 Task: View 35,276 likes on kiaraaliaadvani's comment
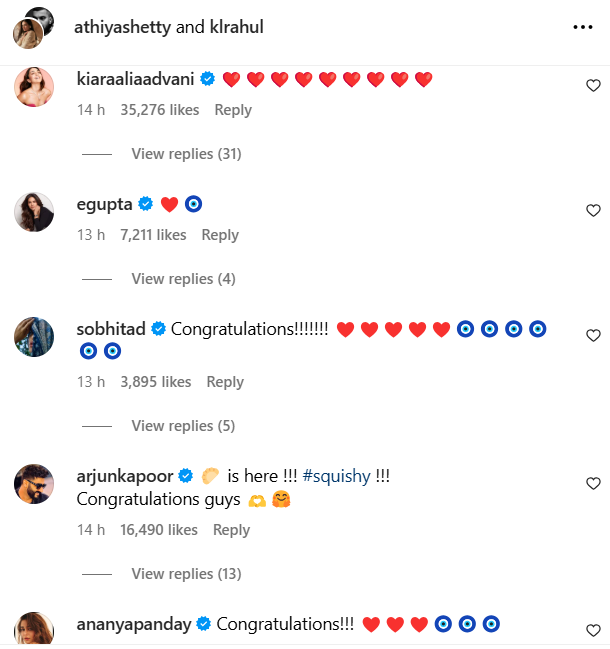(x=158, y=110)
